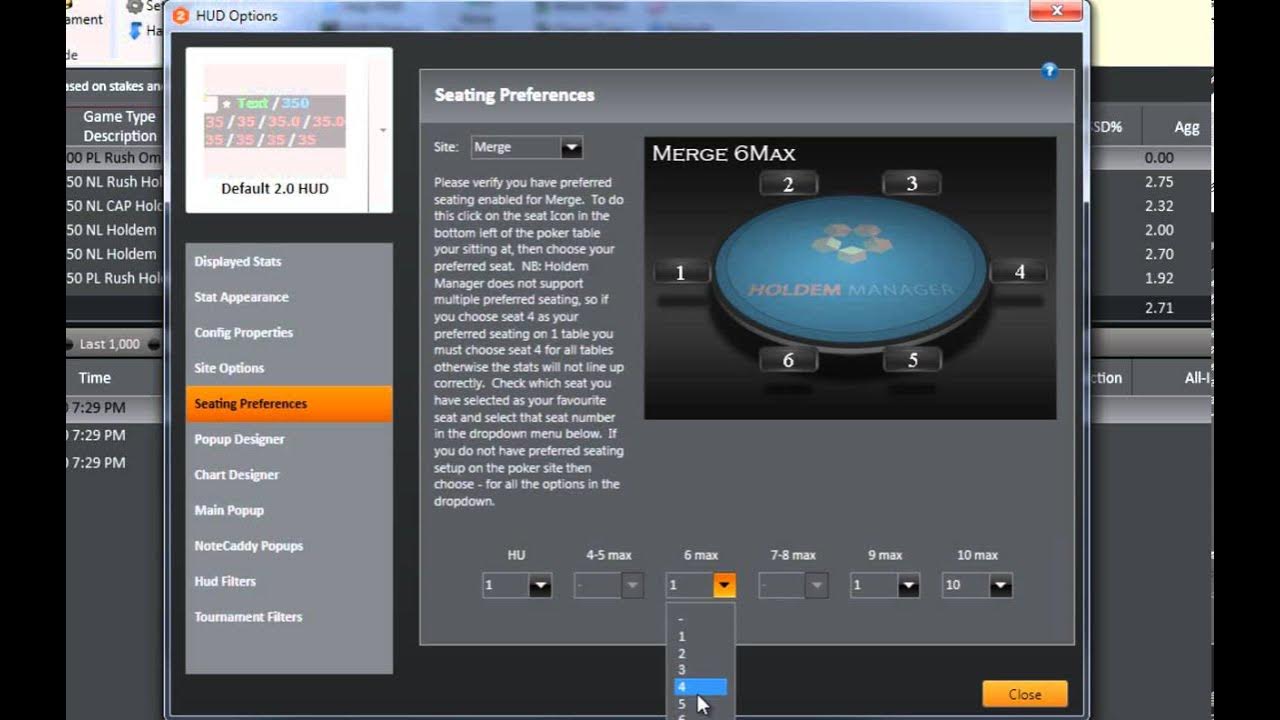Choose highlighted seat 4 in the 6 max list

[x=700, y=687]
